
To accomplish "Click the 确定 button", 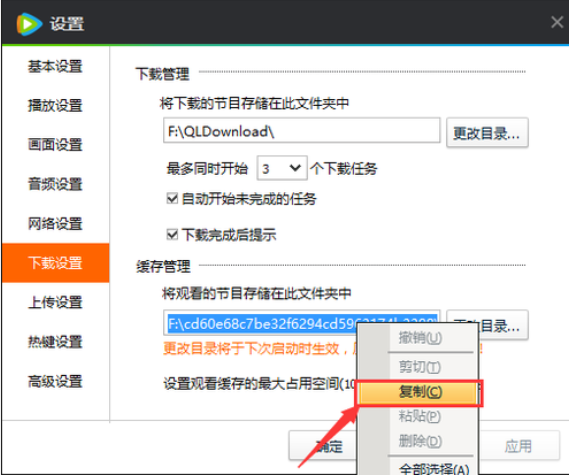I will tap(323, 446).
